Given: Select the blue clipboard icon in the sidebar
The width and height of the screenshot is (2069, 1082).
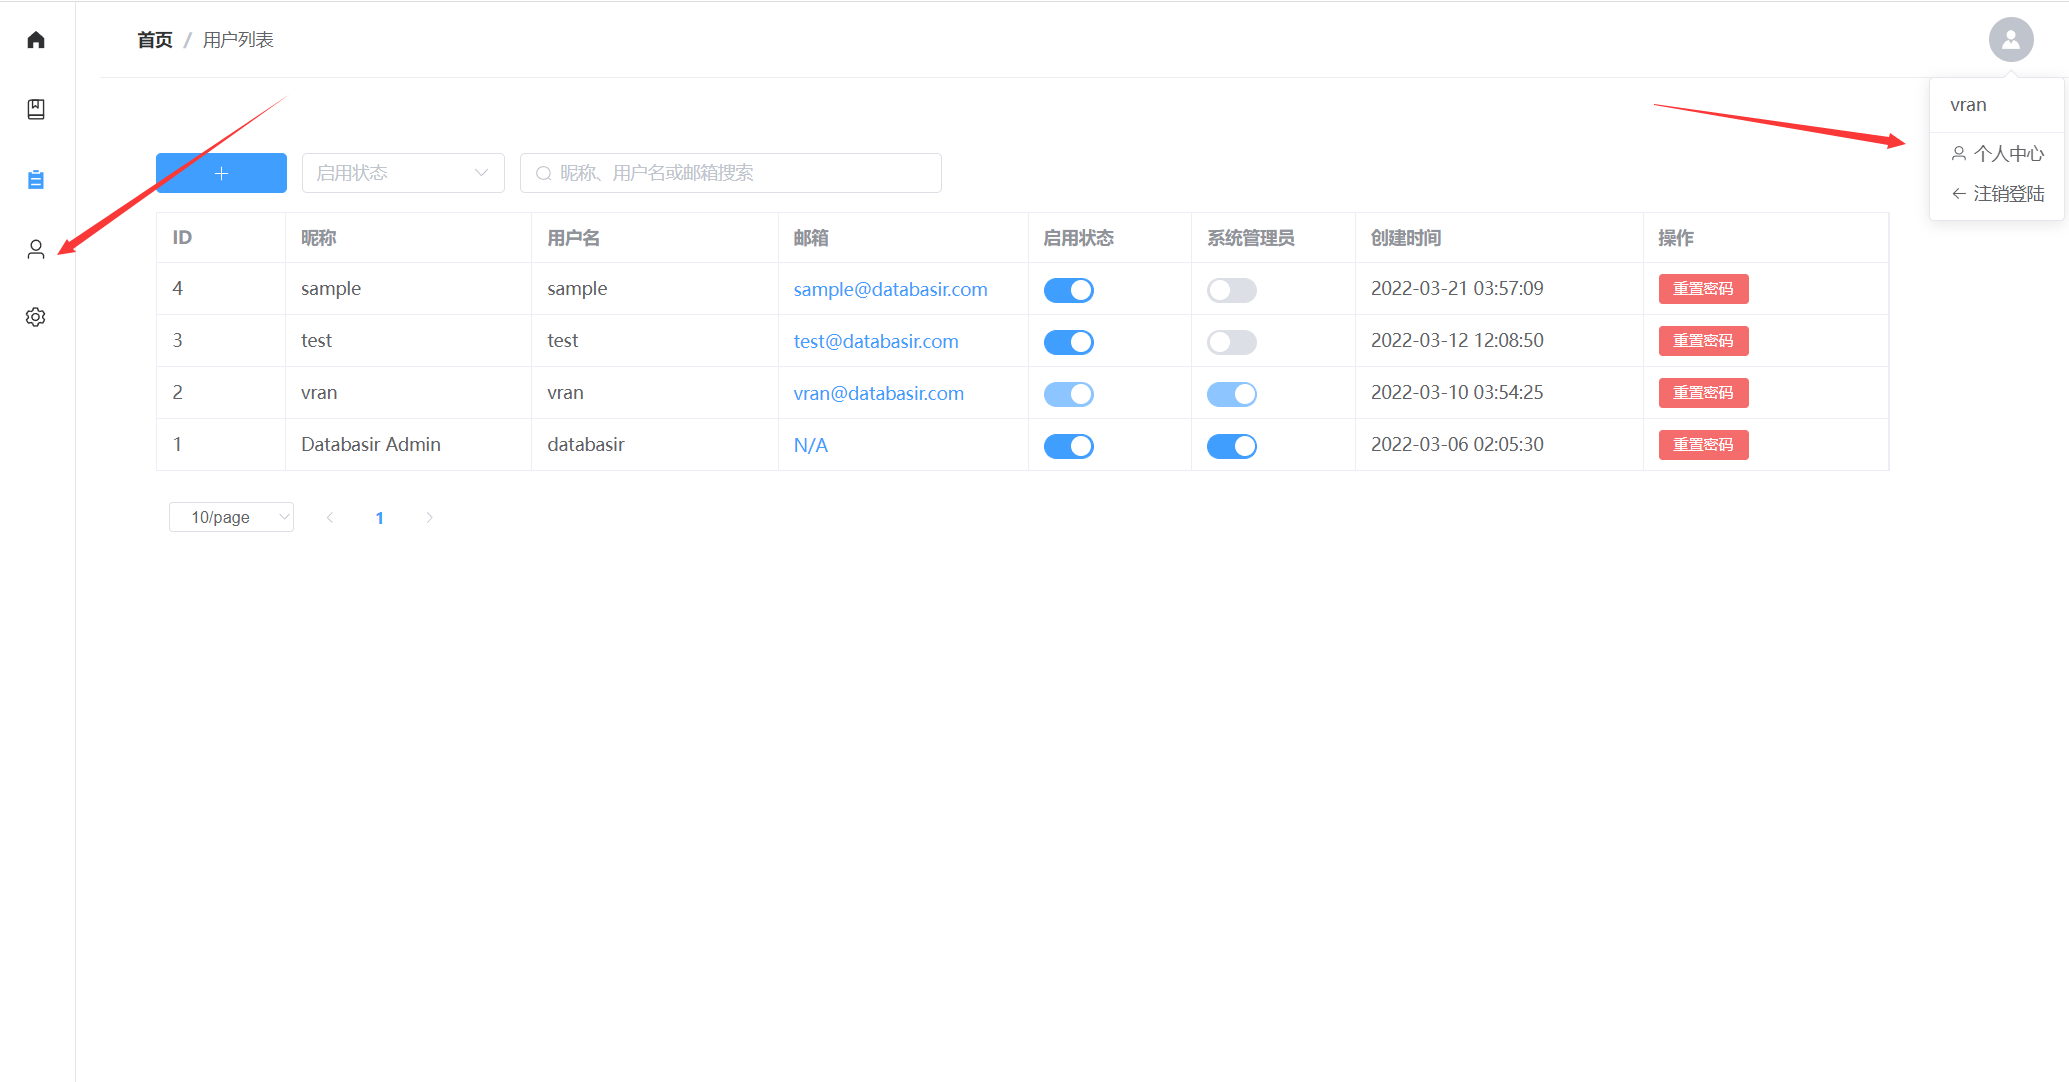Looking at the screenshot, I should (36, 179).
